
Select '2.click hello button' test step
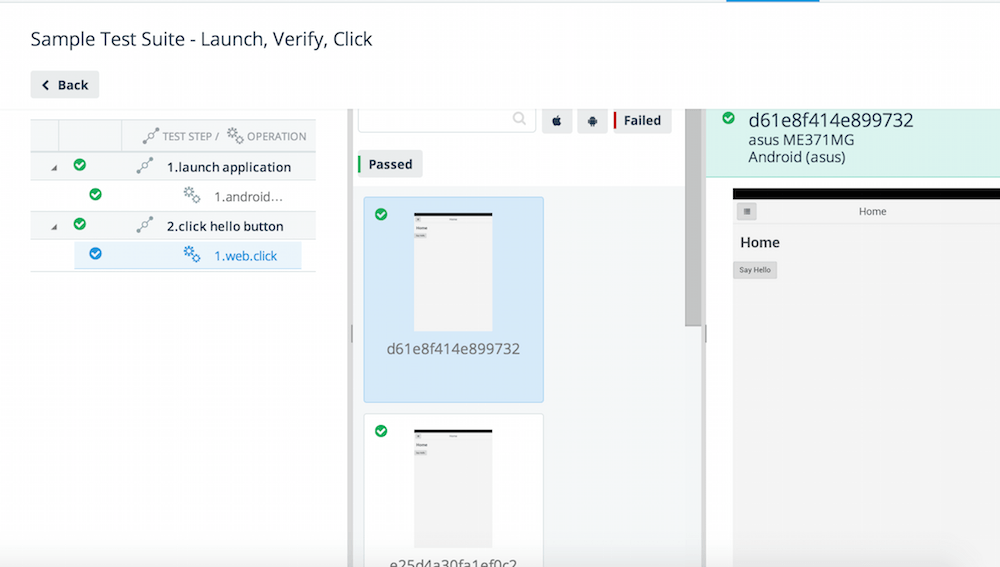[x=173, y=226]
